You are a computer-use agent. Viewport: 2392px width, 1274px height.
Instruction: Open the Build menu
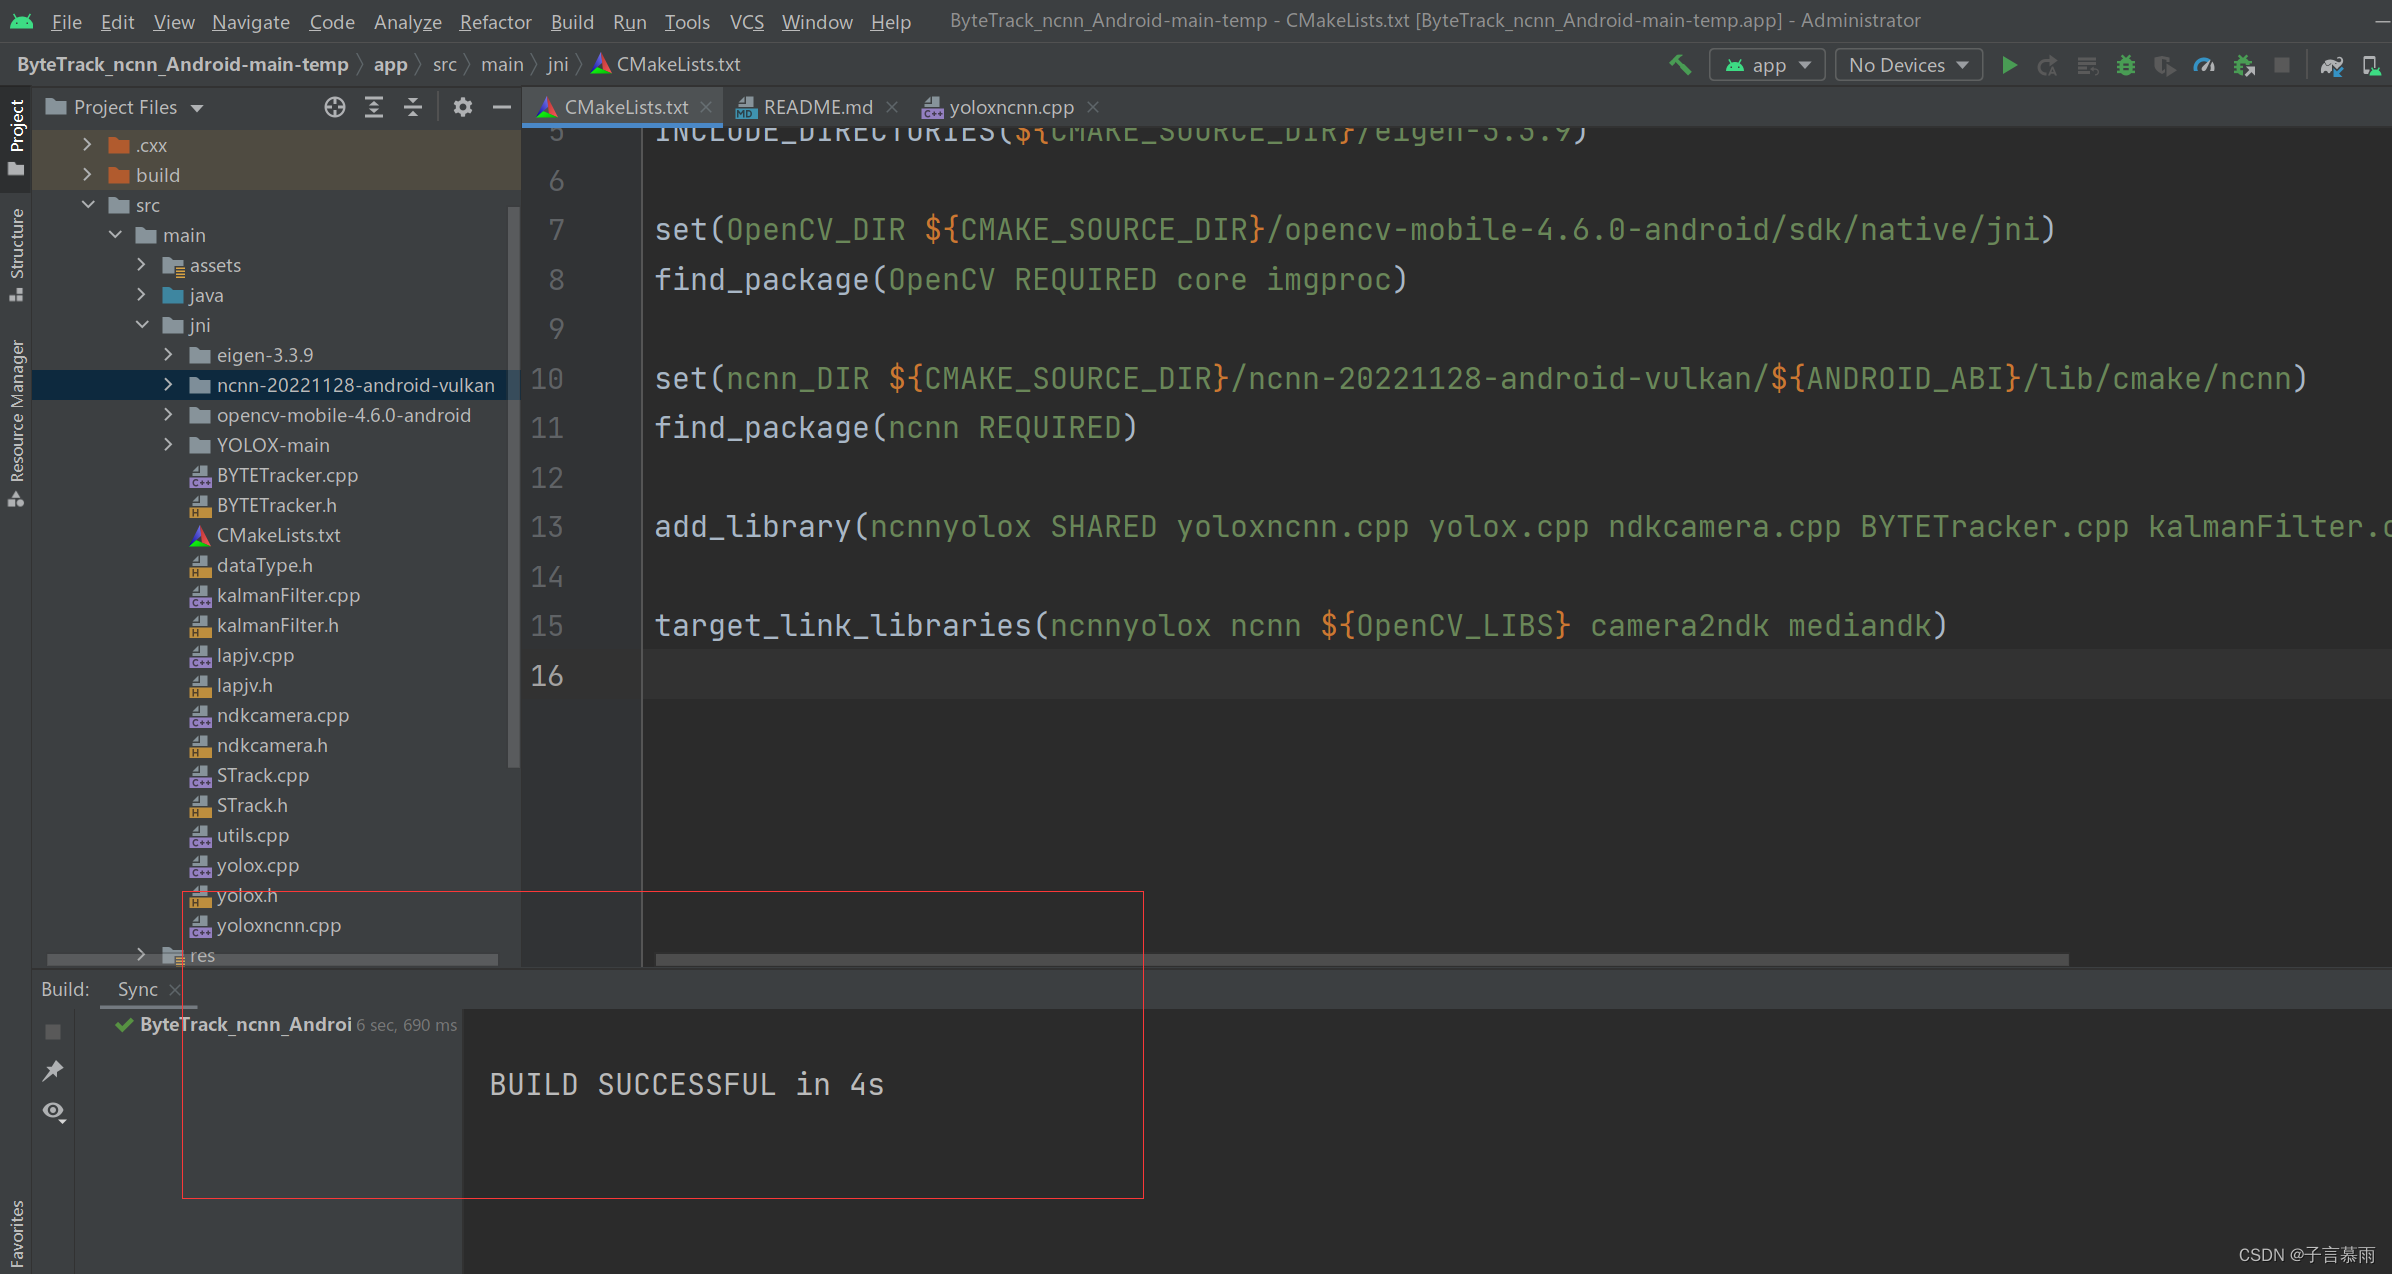[x=572, y=21]
